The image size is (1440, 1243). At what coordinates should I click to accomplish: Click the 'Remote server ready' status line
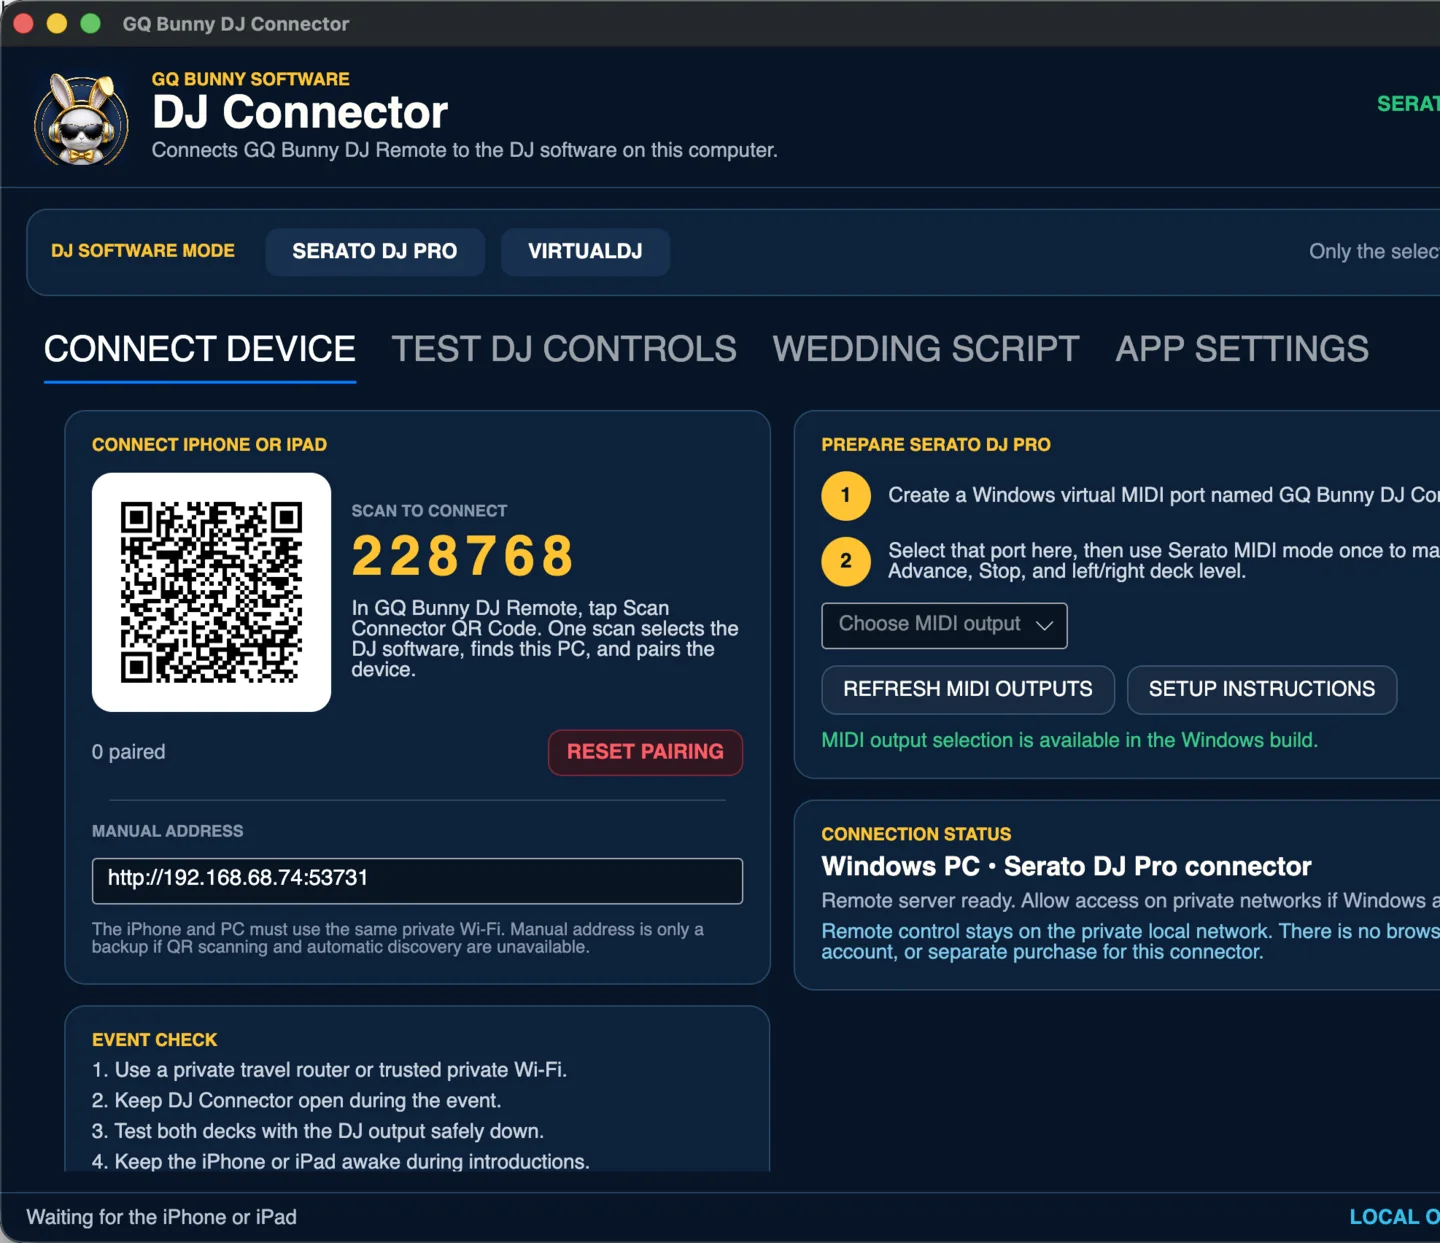click(1130, 901)
